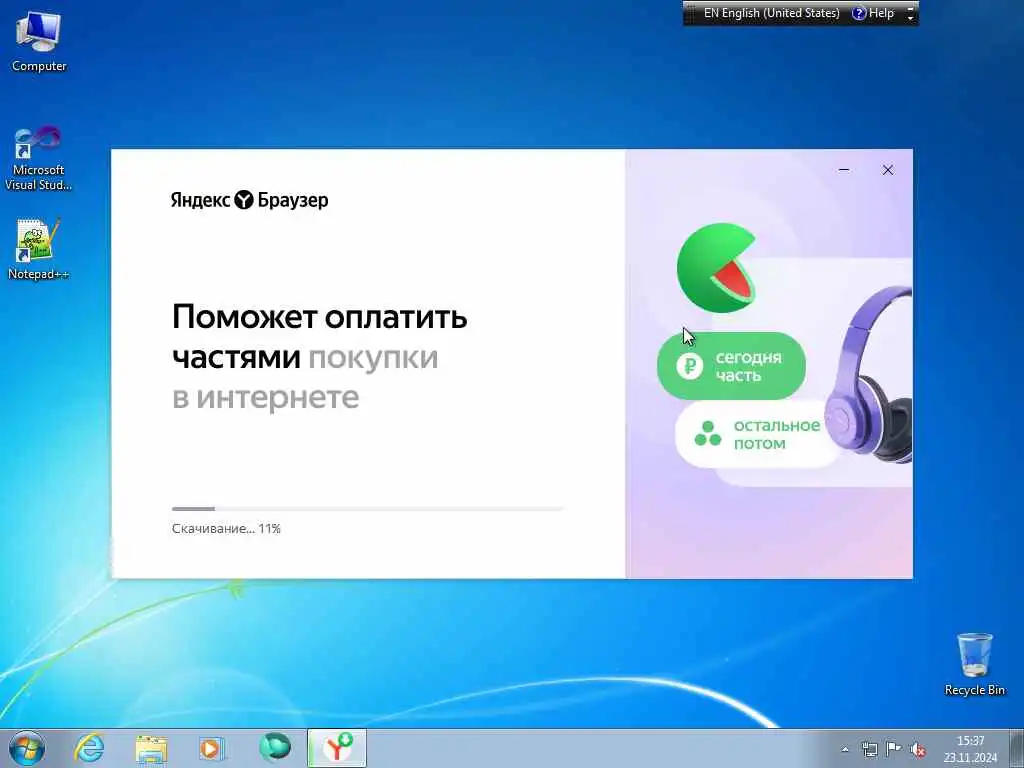1024x768 pixels.
Task: Open the network tray icon
Action: 869,750
